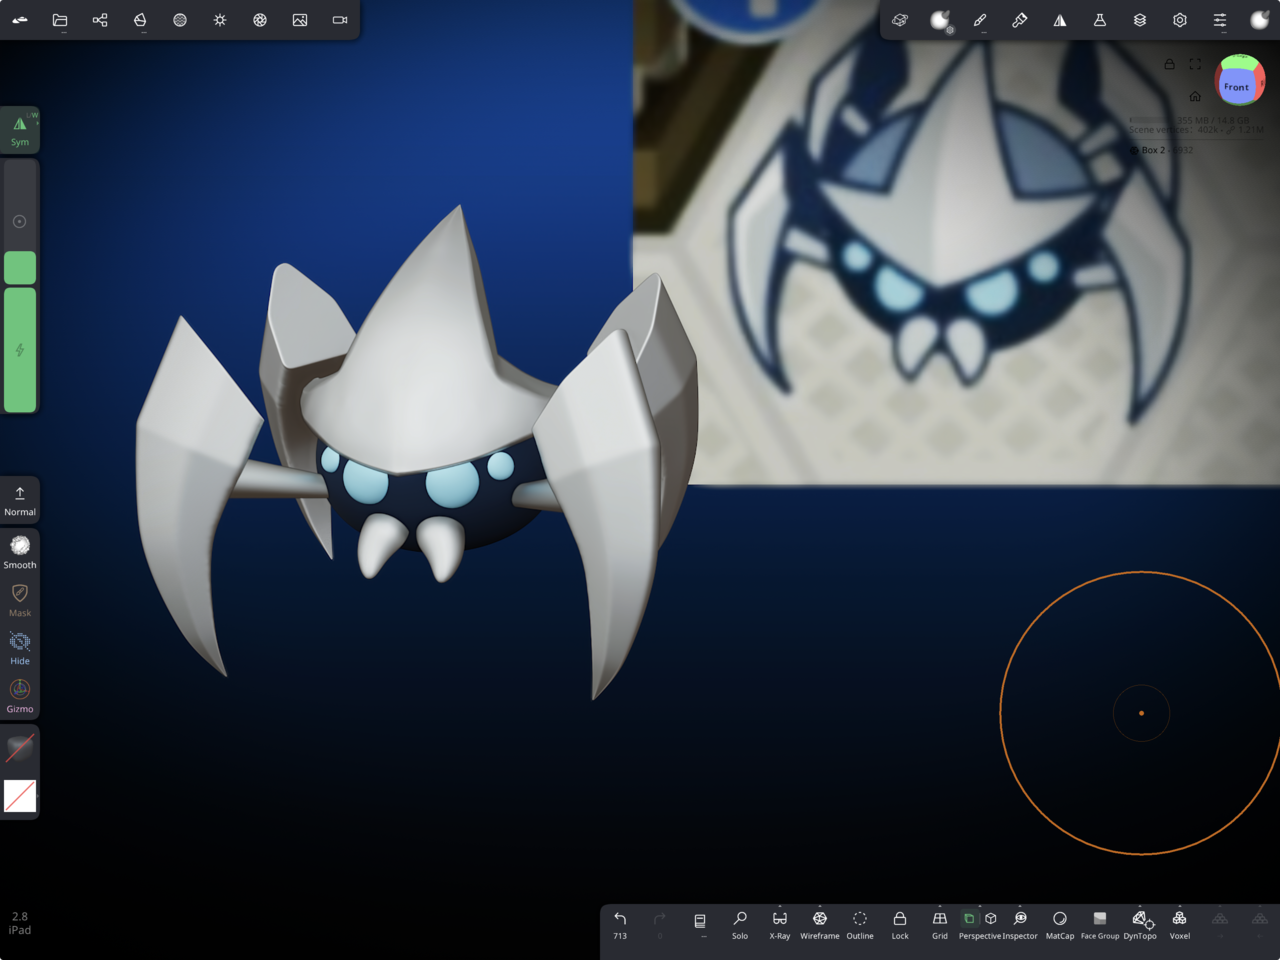Screen dimensions: 1280x960
Task: Open the Symmetry triangle menu in top bar
Action: pos(1060,20)
